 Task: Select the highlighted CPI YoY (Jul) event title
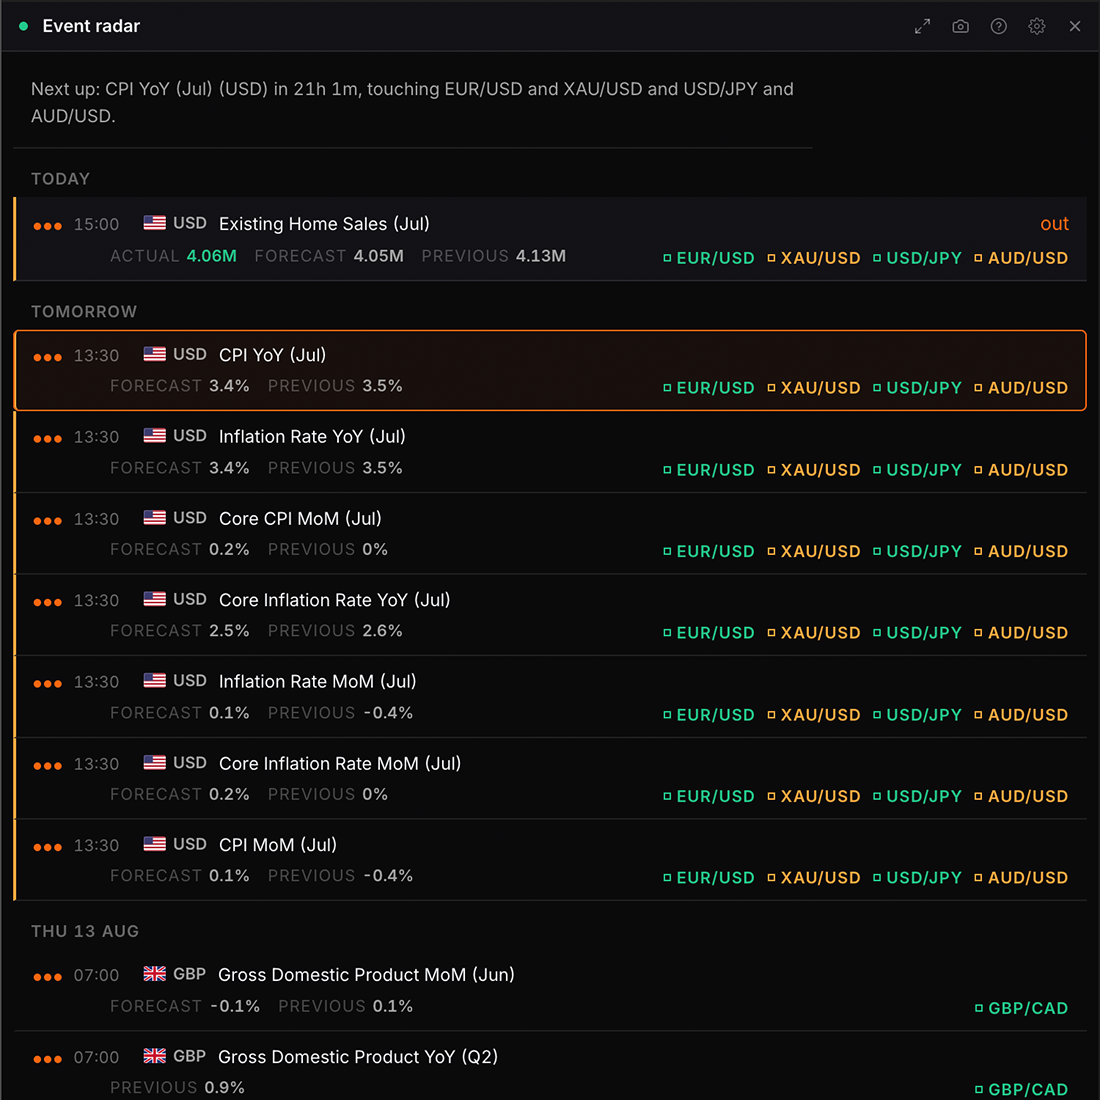click(272, 355)
